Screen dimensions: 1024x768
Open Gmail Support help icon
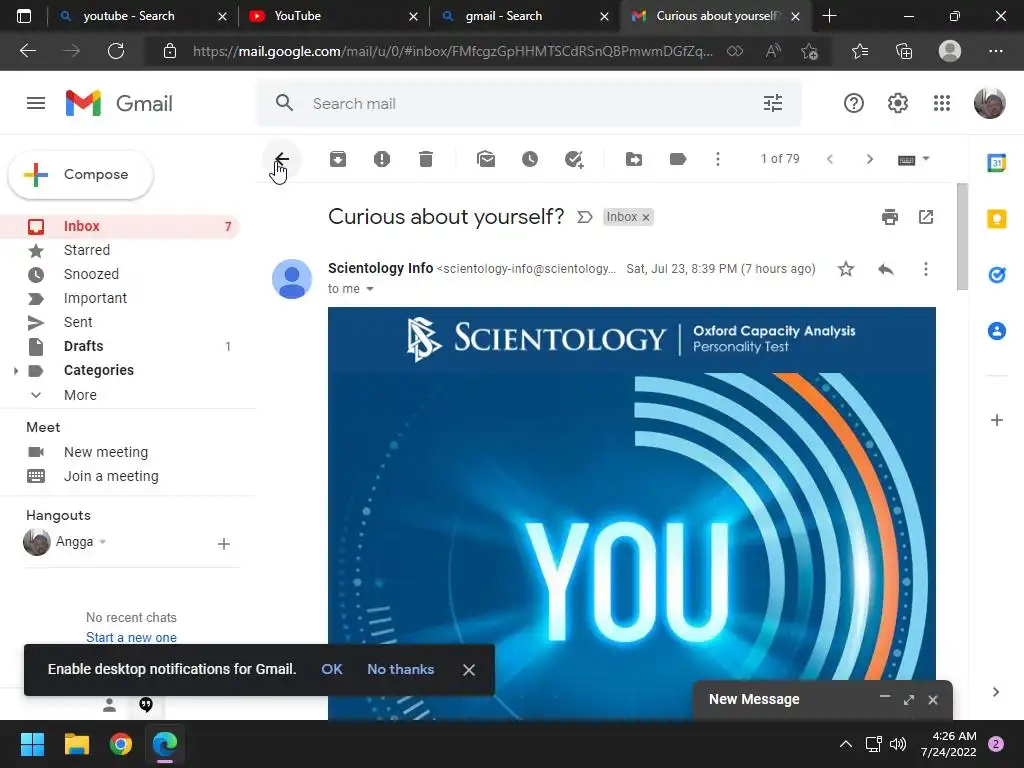click(x=854, y=103)
